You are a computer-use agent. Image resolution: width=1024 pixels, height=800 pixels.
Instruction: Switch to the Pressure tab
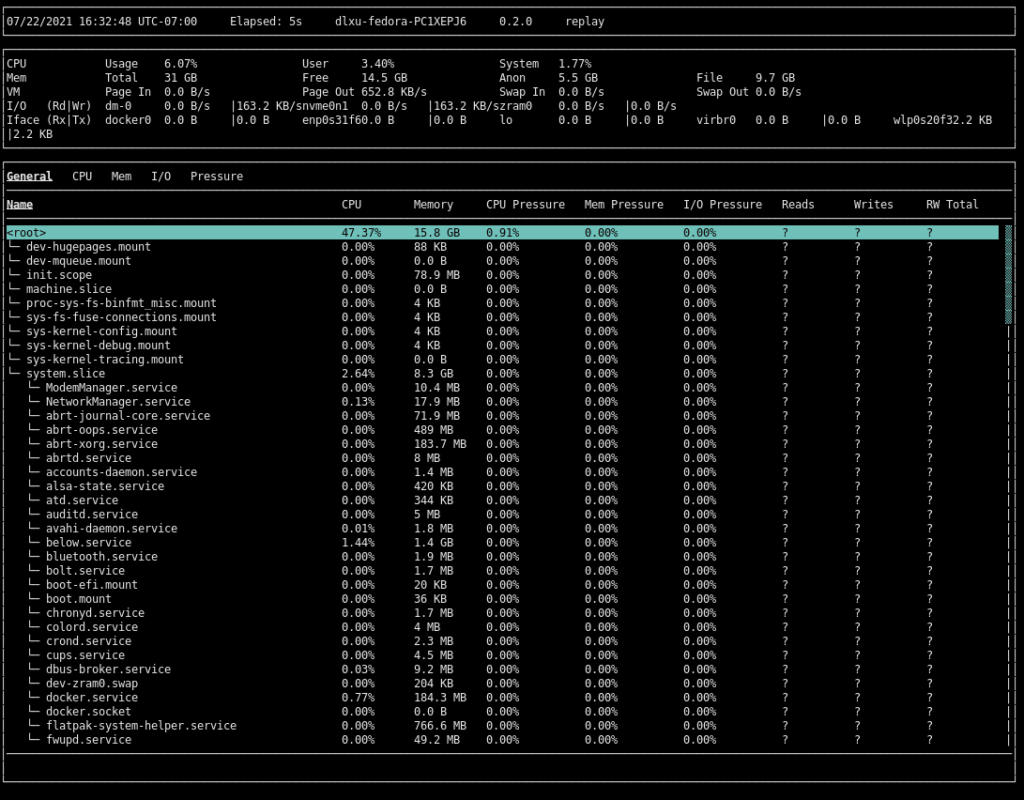tap(217, 176)
